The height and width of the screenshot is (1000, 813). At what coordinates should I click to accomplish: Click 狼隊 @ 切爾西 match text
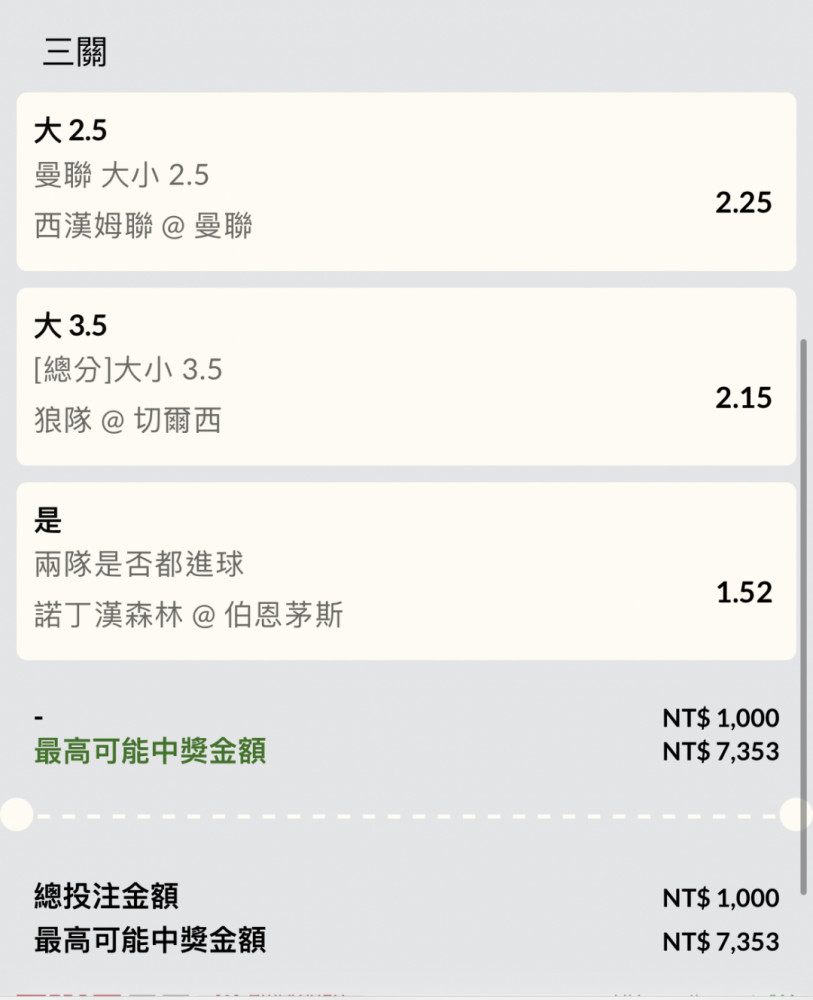(x=128, y=421)
